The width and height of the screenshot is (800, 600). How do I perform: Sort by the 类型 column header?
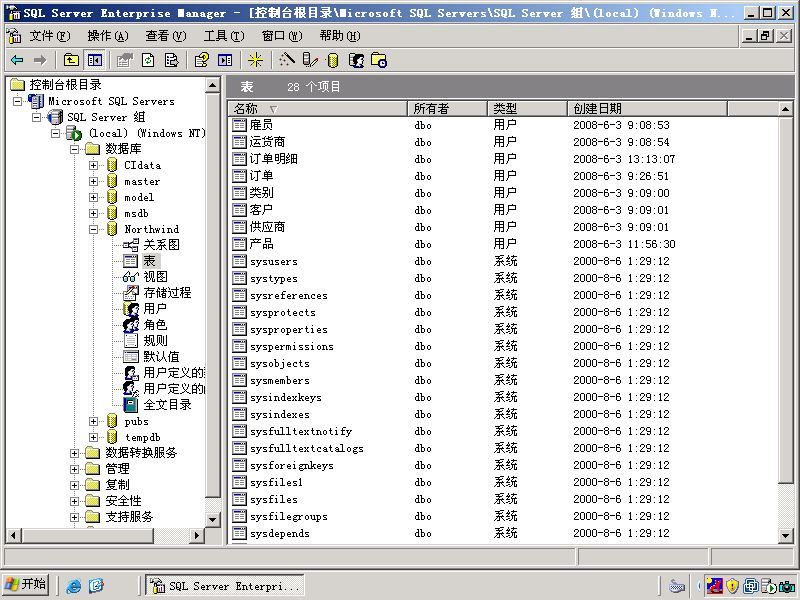point(527,108)
